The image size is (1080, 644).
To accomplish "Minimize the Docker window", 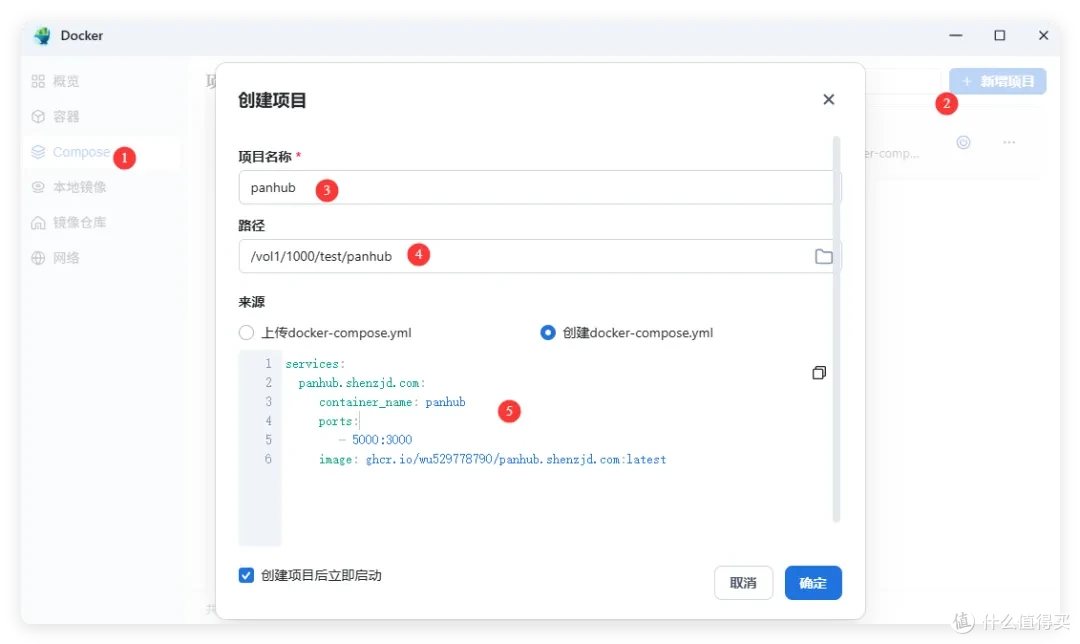I will click(955, 35).
